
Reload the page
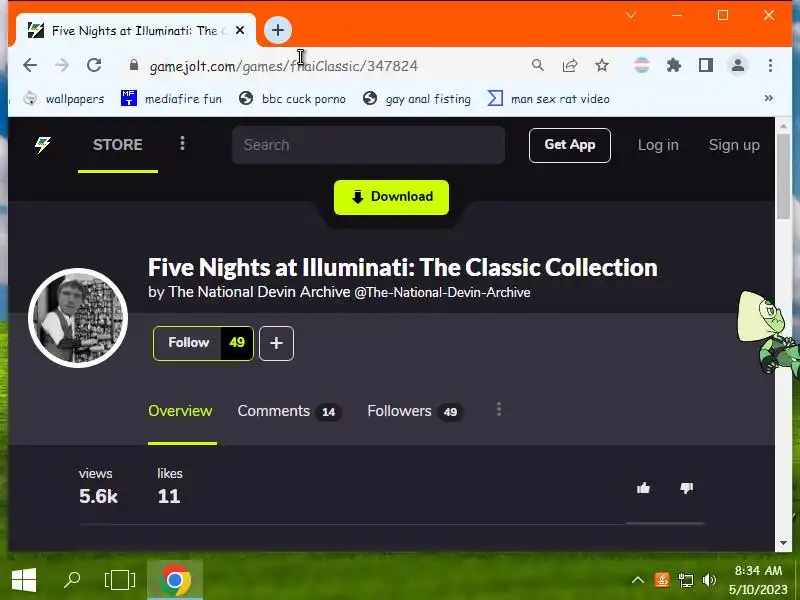point(94,65)
